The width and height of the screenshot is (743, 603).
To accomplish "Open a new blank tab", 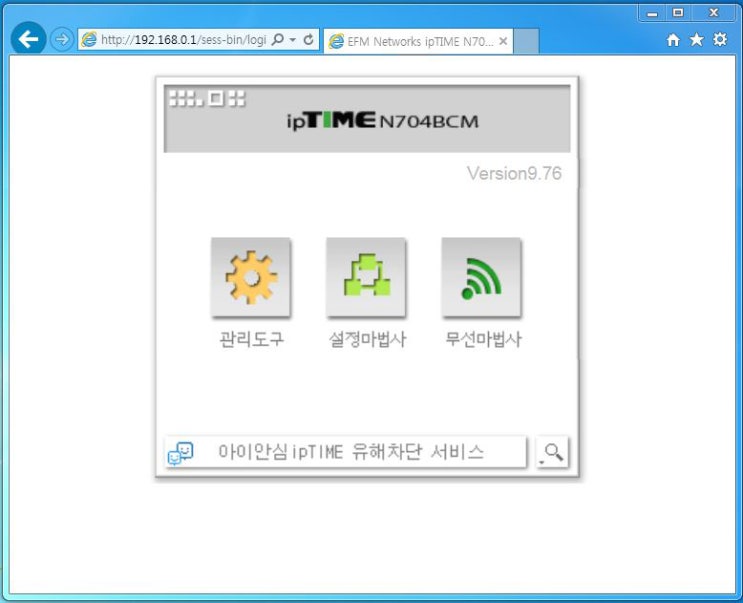I will [526, 41].
